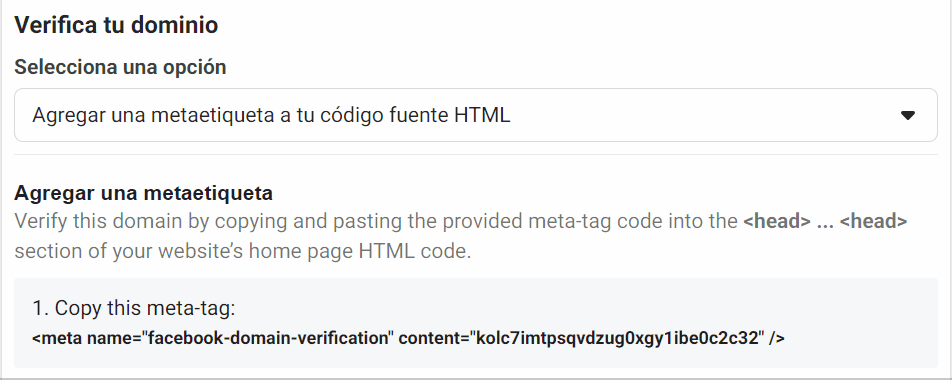The height and width of the screenshot is (380, 952).
Task: Click the content value kolc7imtpsqvdzug0xgy1ibe0c2c32
Action: (x=617, y=338)
